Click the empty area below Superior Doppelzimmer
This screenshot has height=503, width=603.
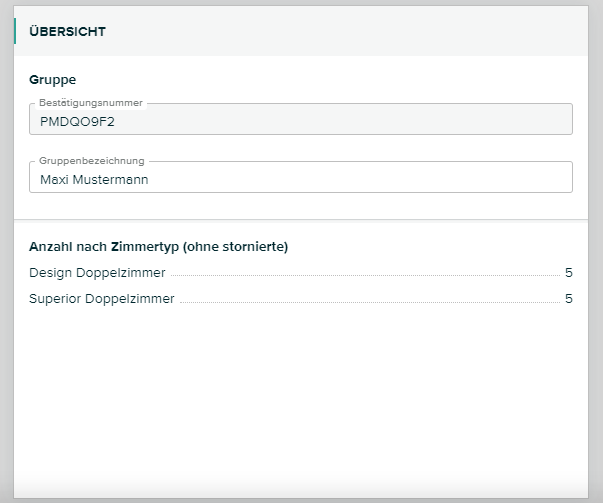[300, 400]
